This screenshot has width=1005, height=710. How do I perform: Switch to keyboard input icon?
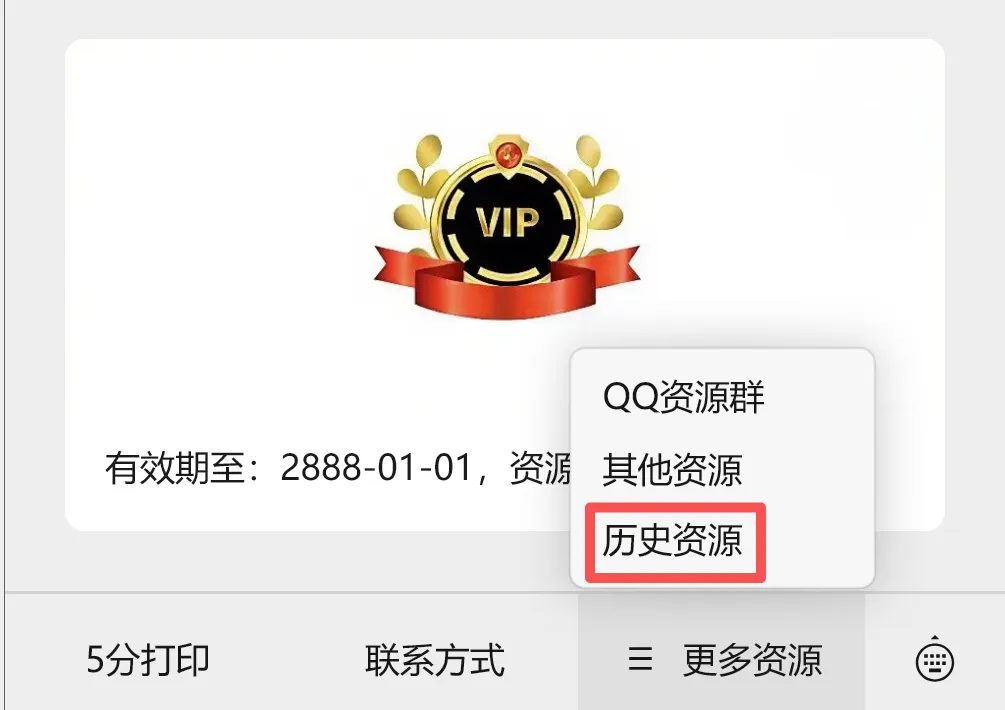point(934,659)
